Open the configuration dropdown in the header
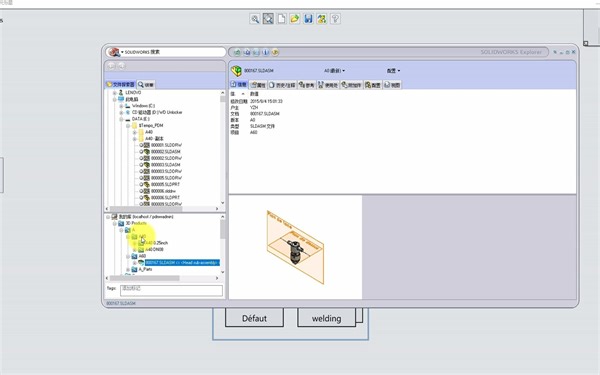The width and height of the screenshot is (600, 375). pyautogui.click(x=393, y=71)
